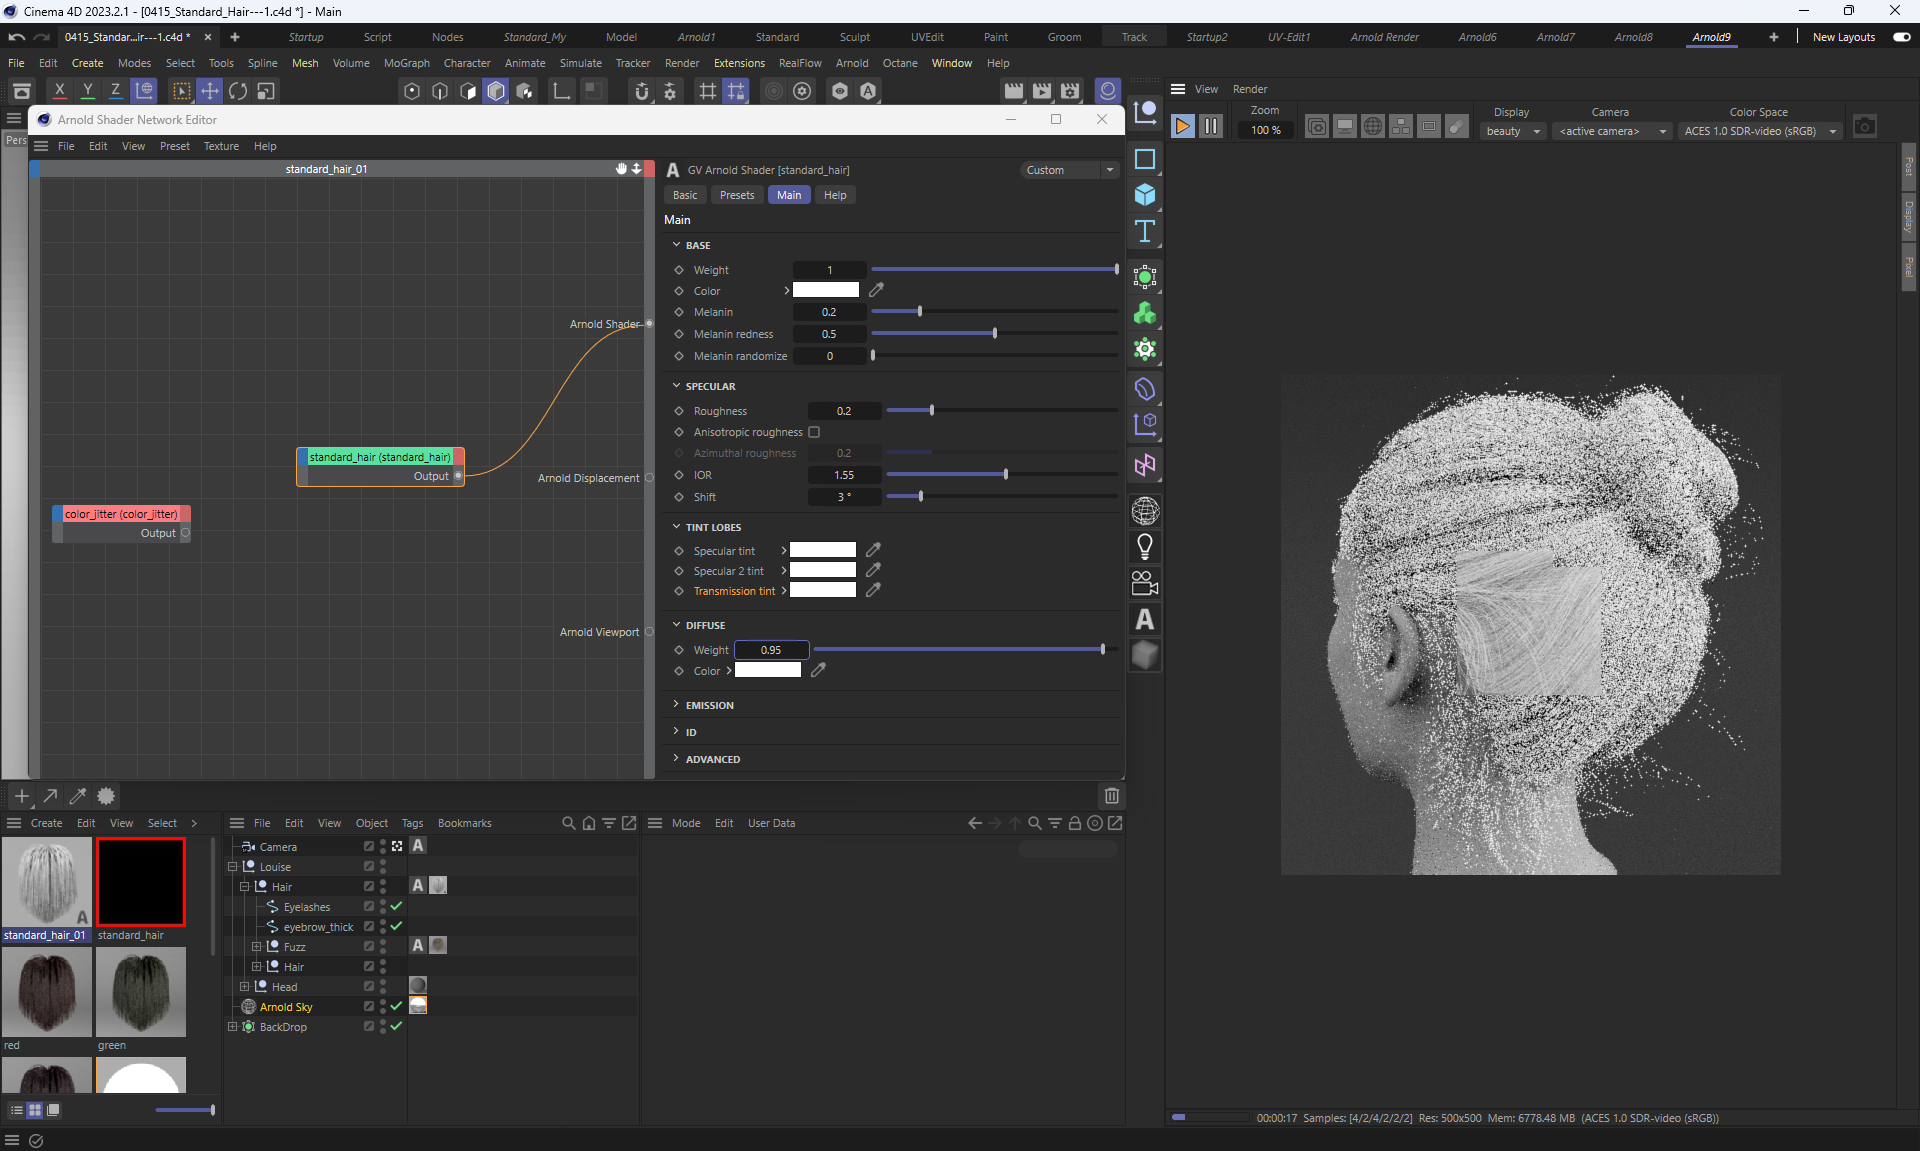Toggle the New Layouts switch

click(x=1901, y=37)
